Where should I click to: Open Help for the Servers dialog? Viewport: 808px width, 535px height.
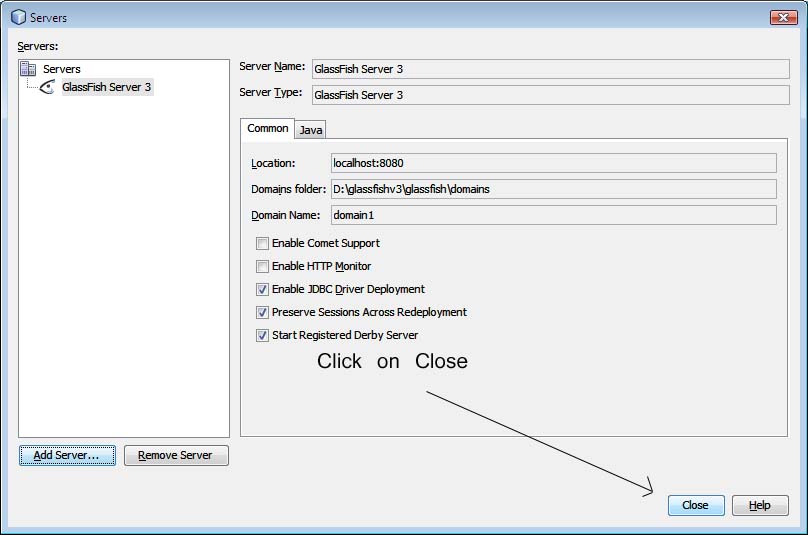[x=760, y=505]
